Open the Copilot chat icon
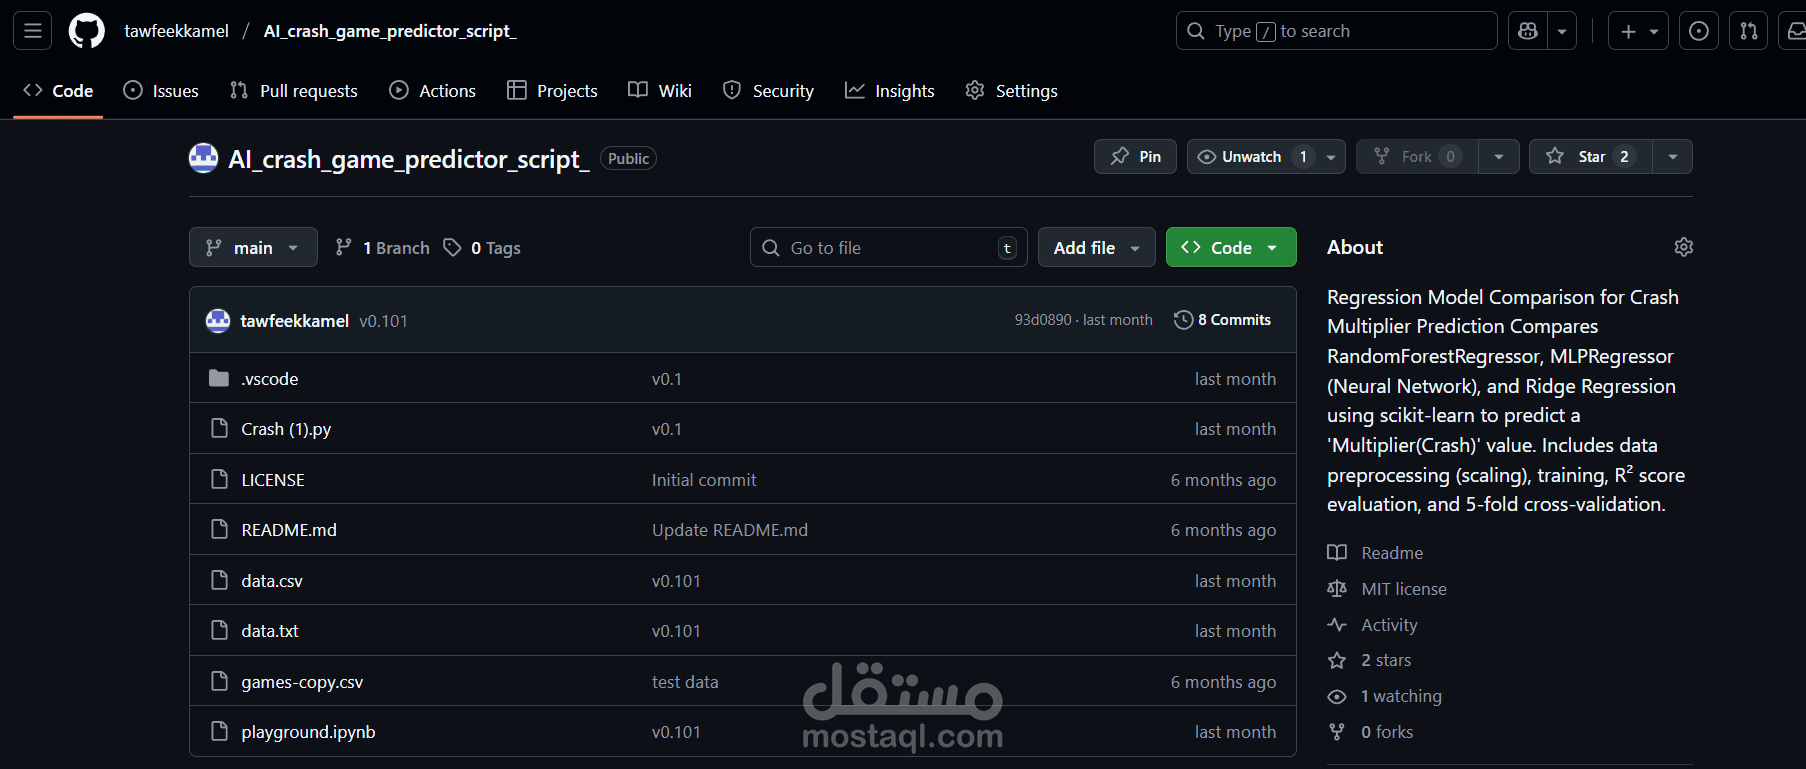This screenshot has height=769, width=1806. [x=1528, y=31]
